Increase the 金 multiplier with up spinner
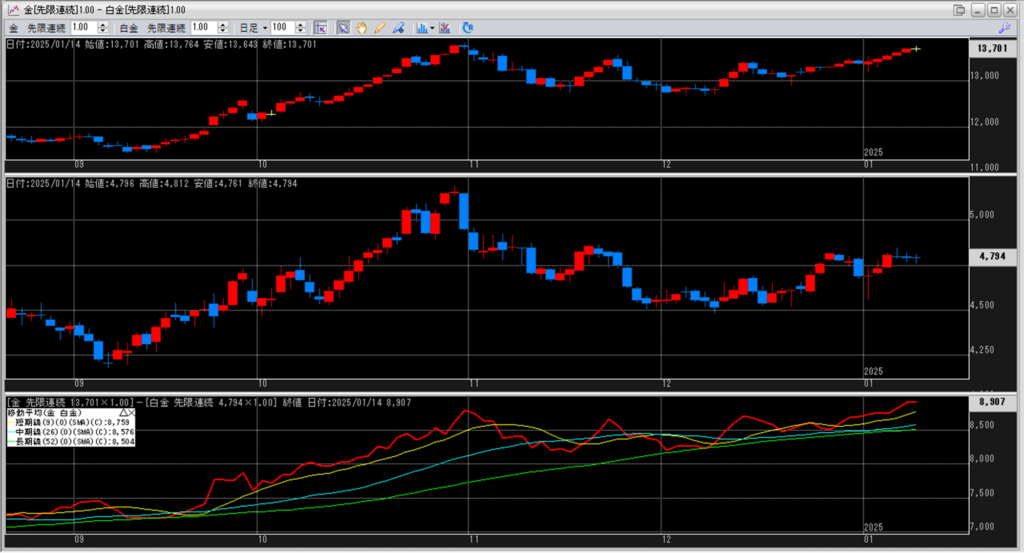This screenshot has width=1024, height=553. click(x=103, y=25)
